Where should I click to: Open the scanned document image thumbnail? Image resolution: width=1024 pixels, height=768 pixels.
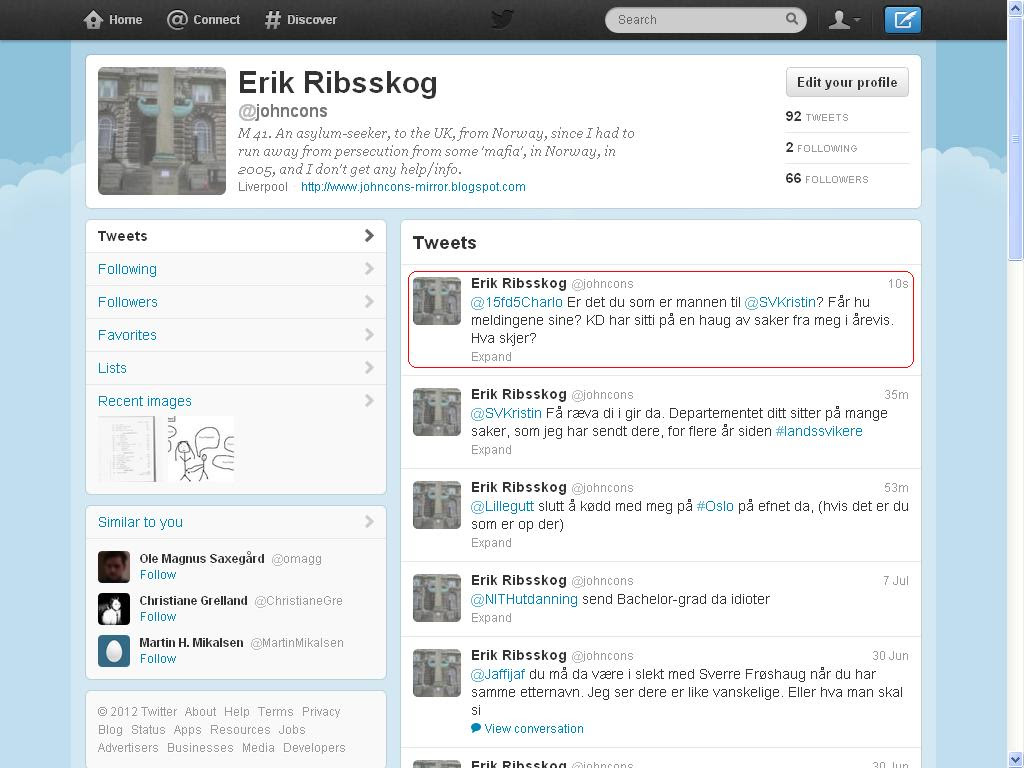(129, 449)
